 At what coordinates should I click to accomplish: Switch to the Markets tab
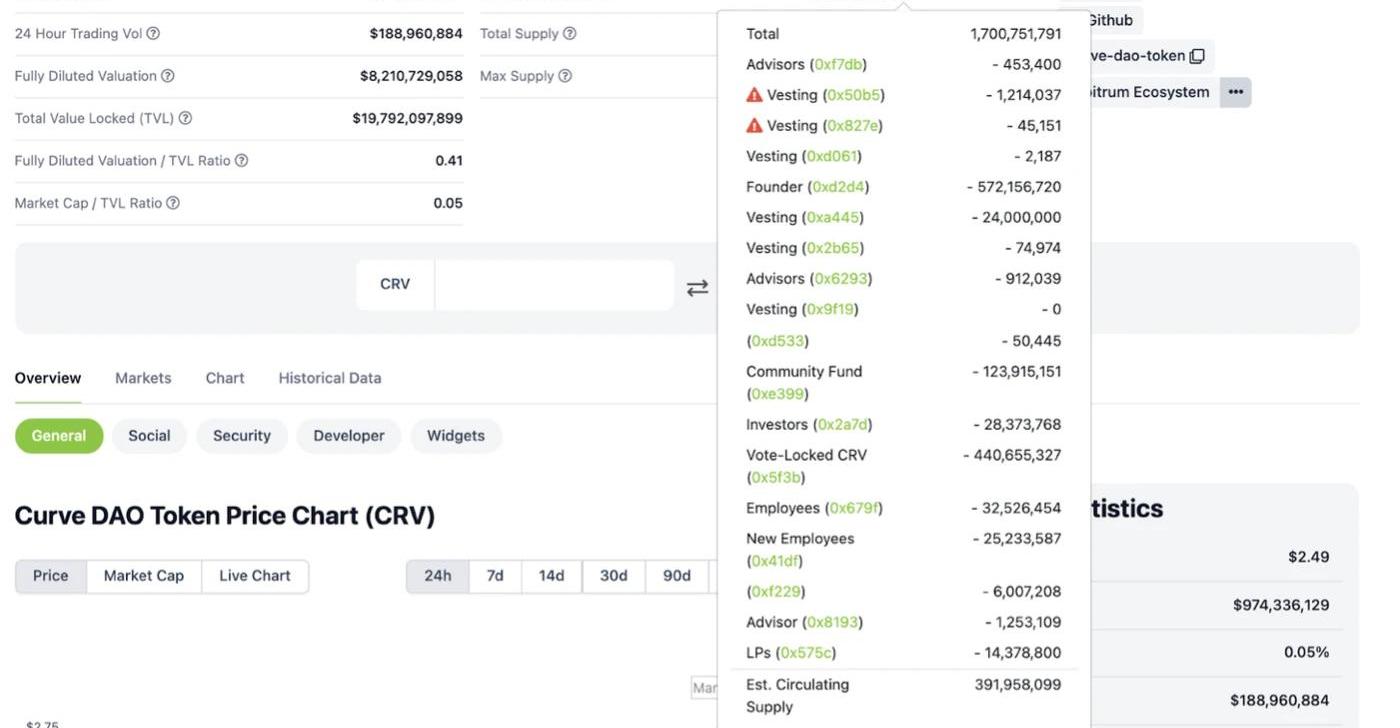(x=143, y=378)
